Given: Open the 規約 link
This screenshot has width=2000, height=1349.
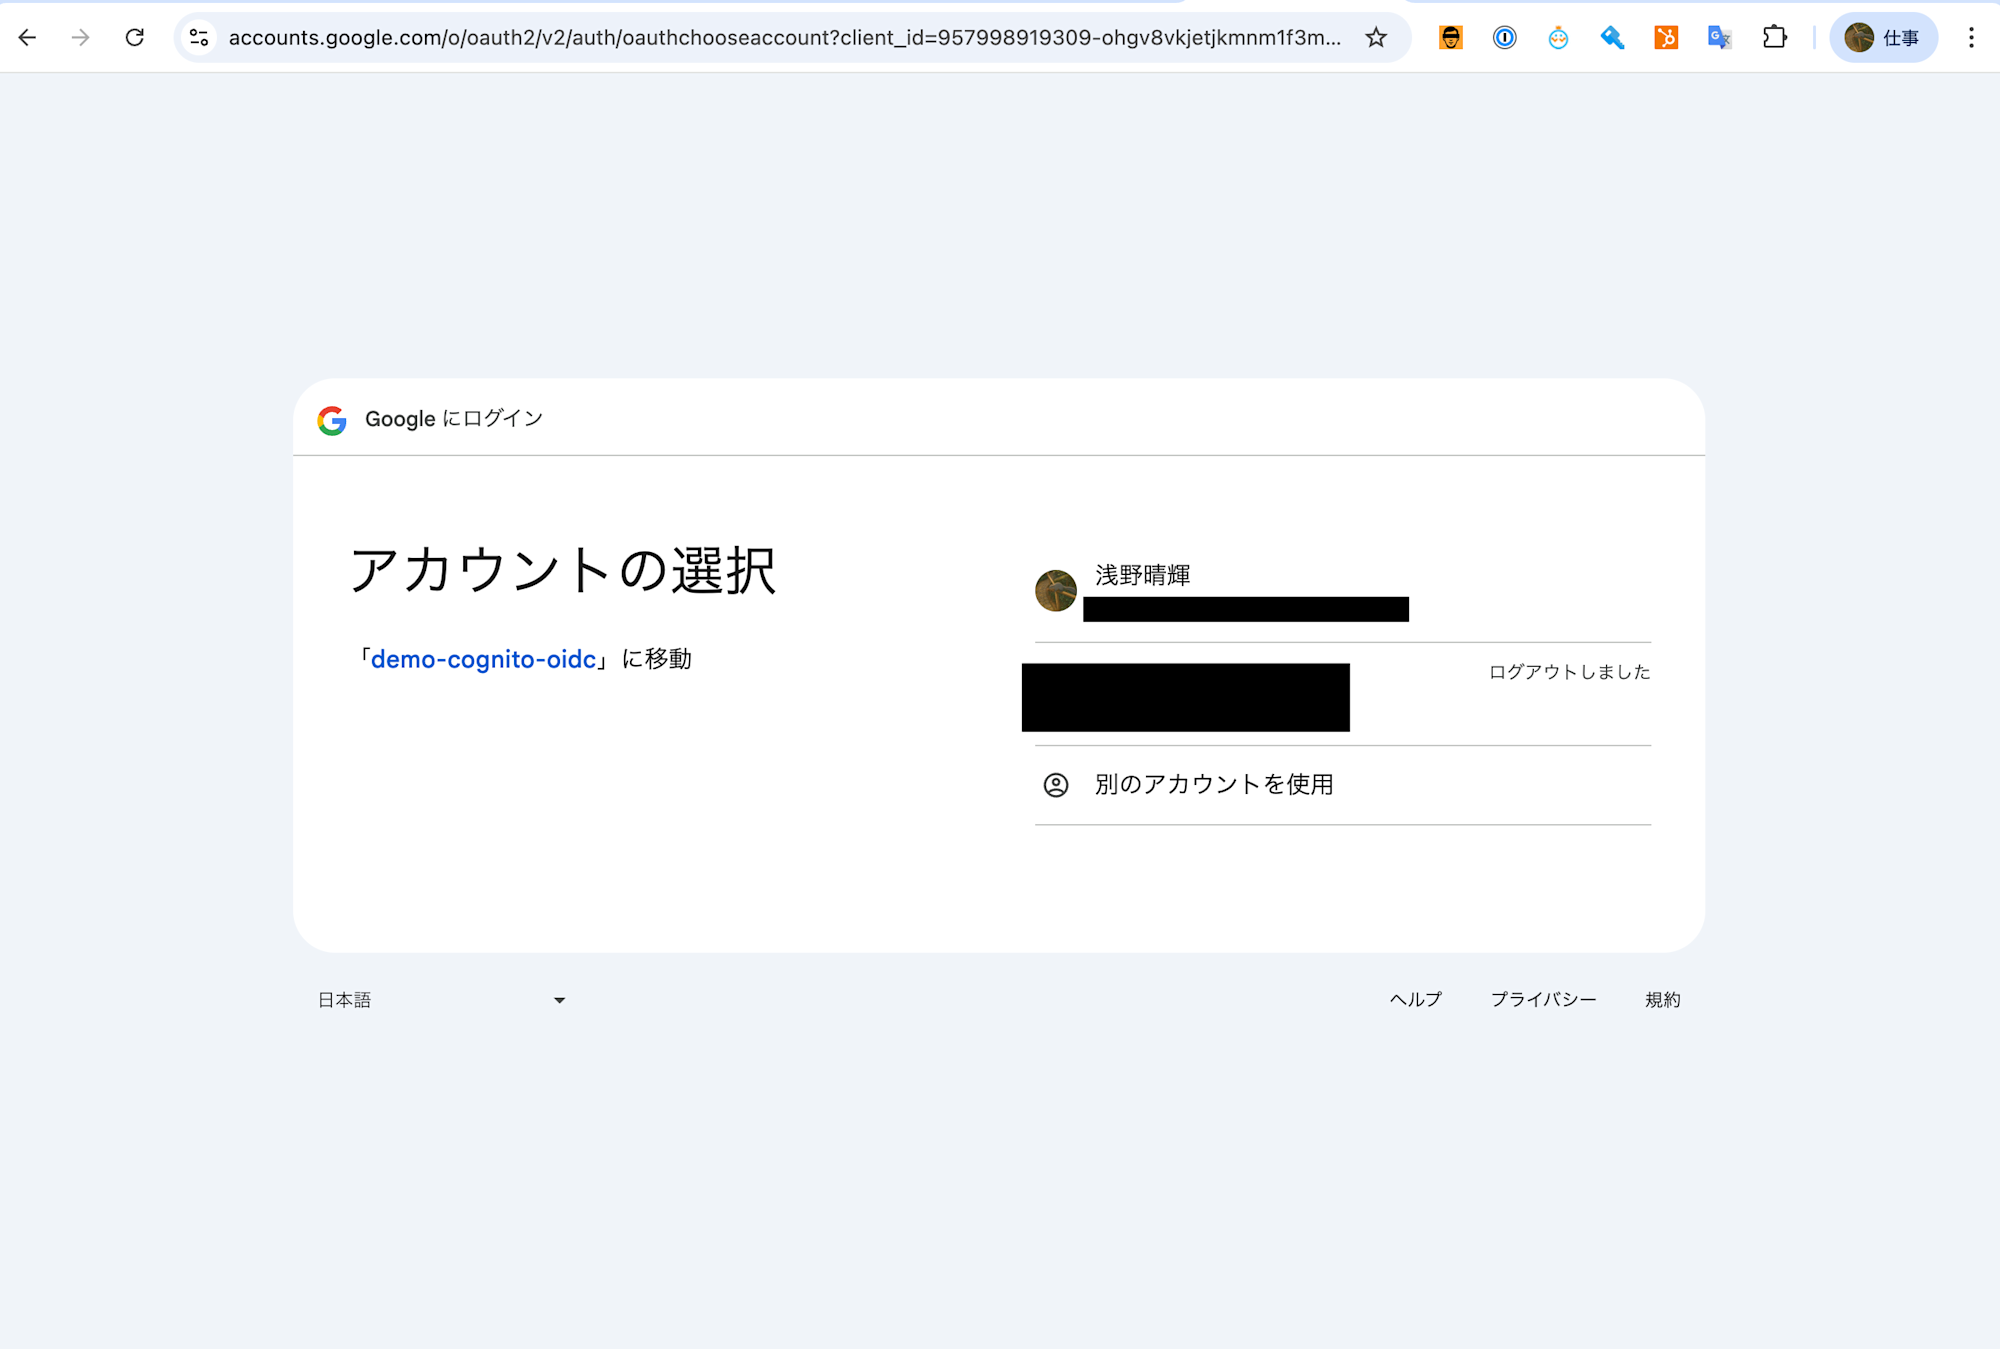Looking at the screenshot, I should click(1662, 1000).
